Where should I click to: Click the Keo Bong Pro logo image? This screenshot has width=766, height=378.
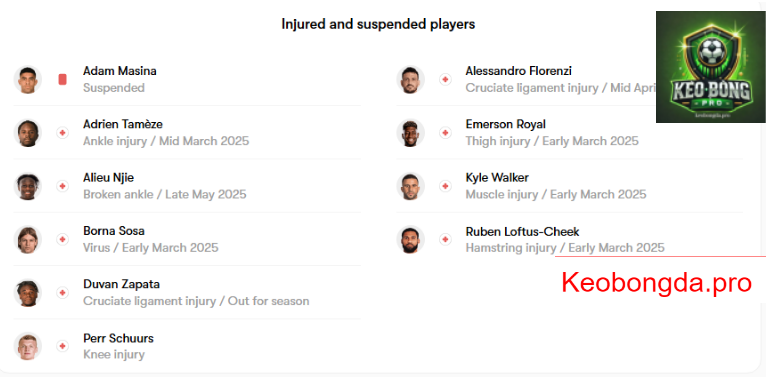710,67
